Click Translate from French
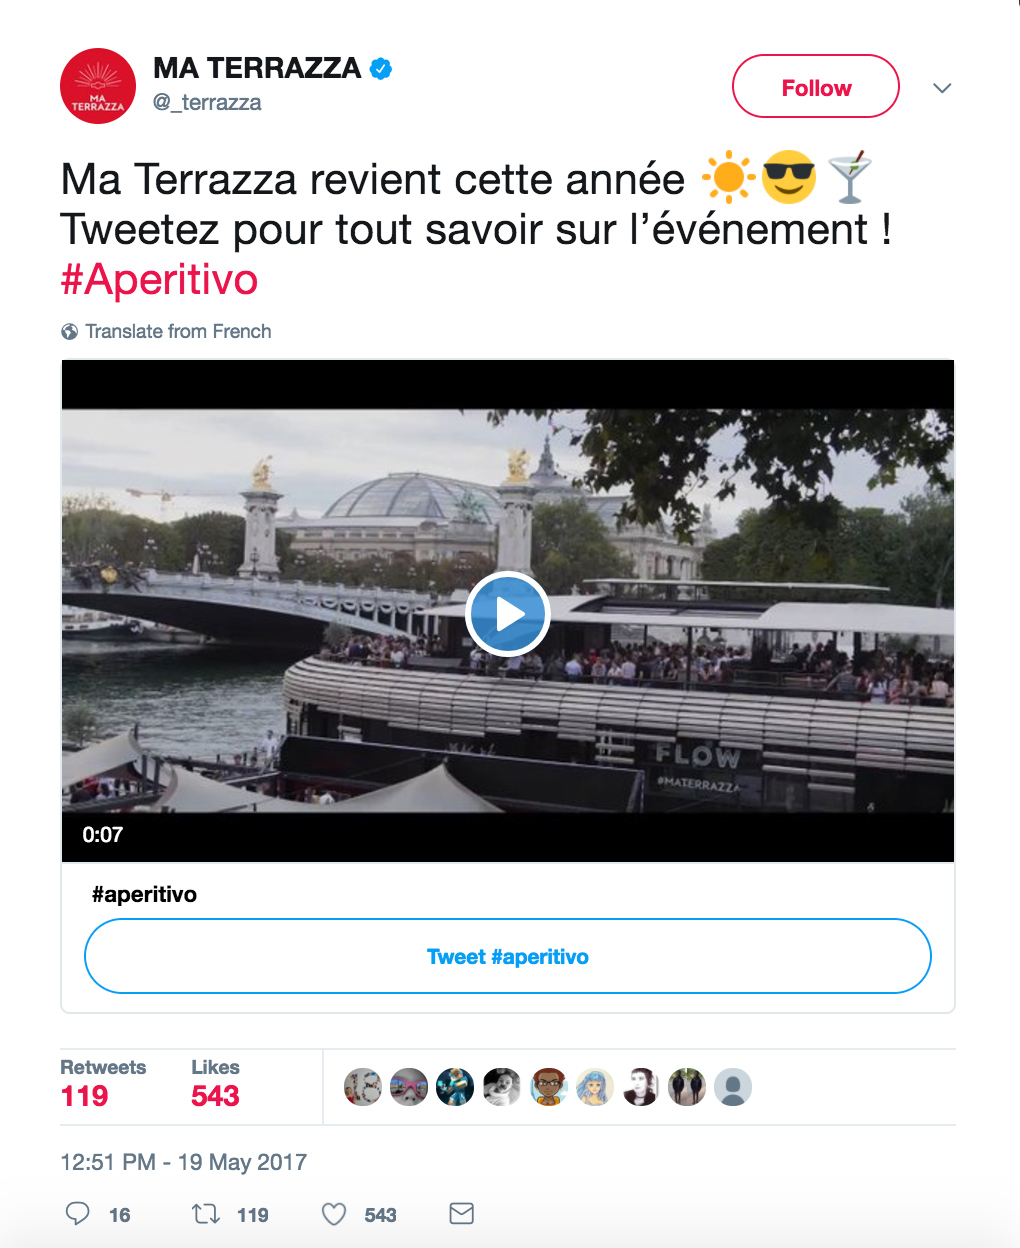This screenshot has height=1248, width=1020. pos(178,332)
